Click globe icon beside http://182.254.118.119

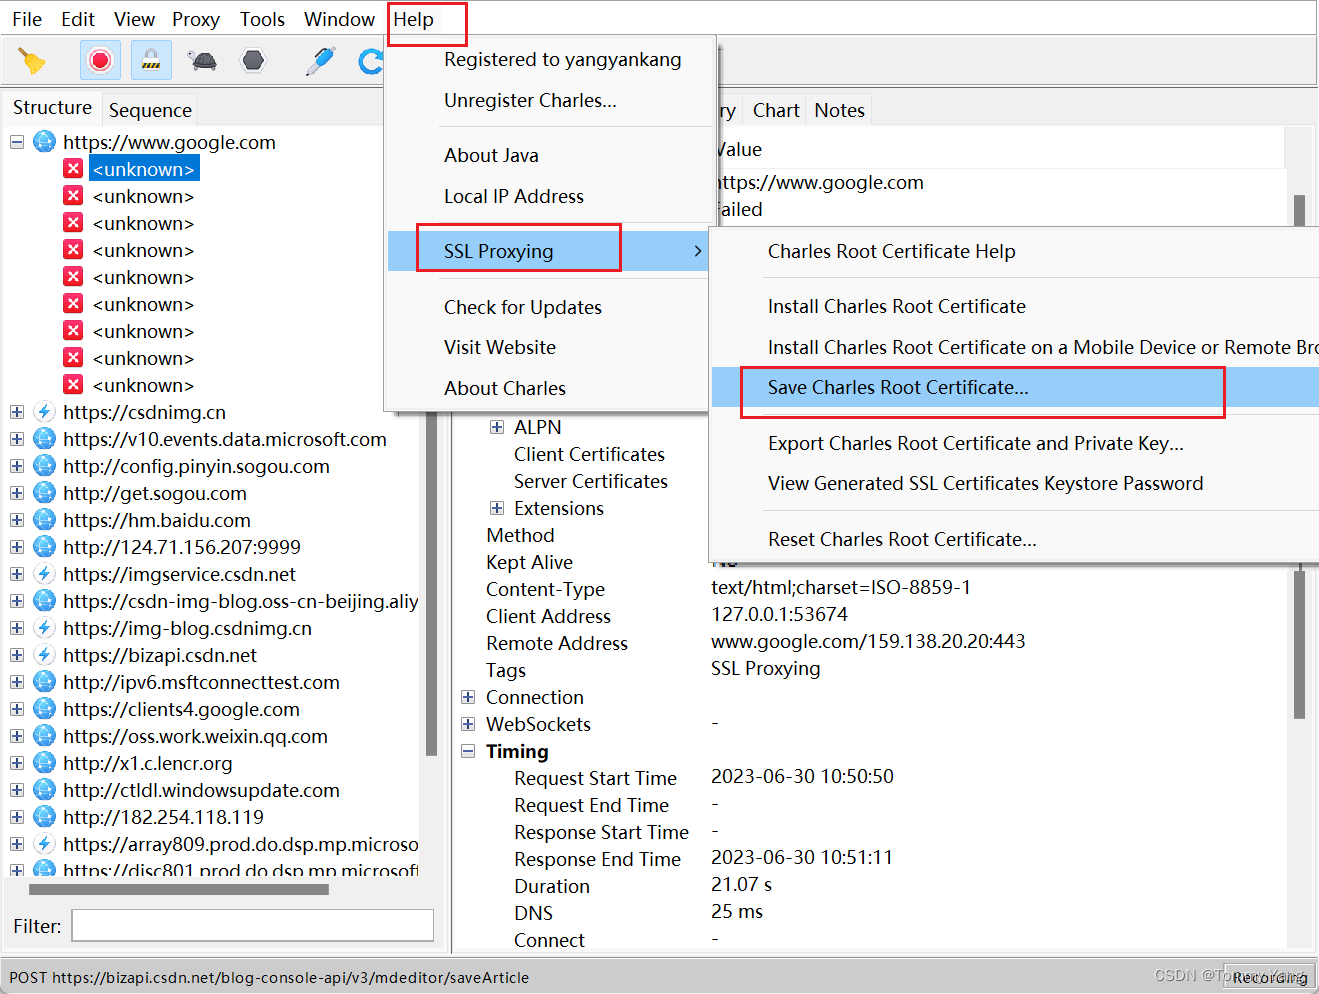click(44, 817)
